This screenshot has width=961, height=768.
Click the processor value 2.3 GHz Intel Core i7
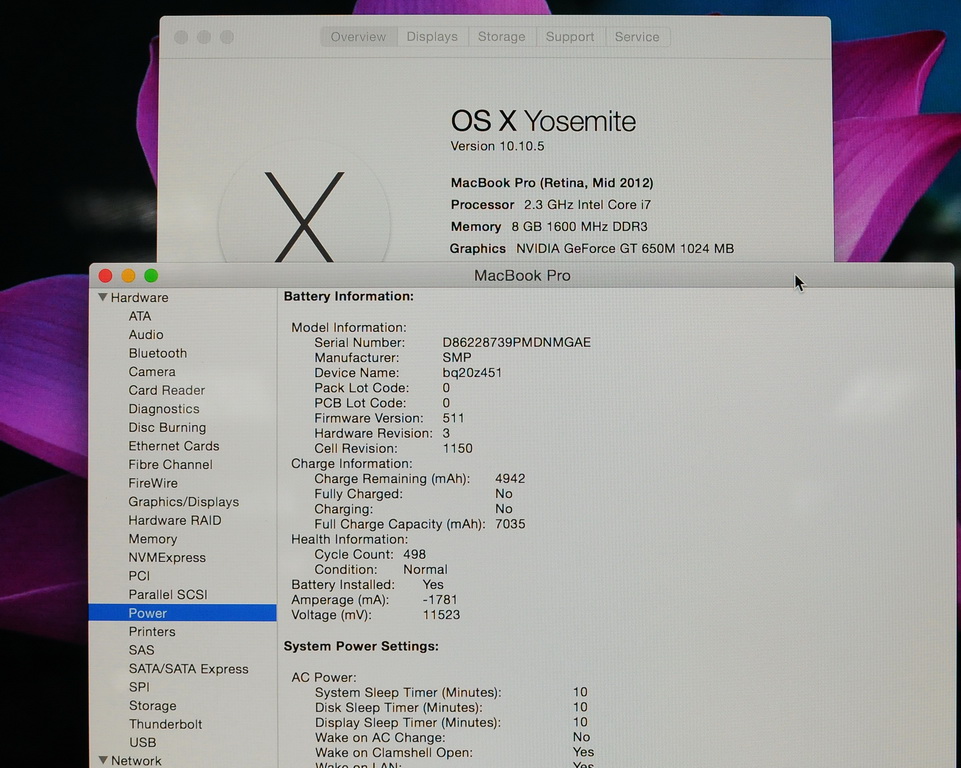click(587, 205)
